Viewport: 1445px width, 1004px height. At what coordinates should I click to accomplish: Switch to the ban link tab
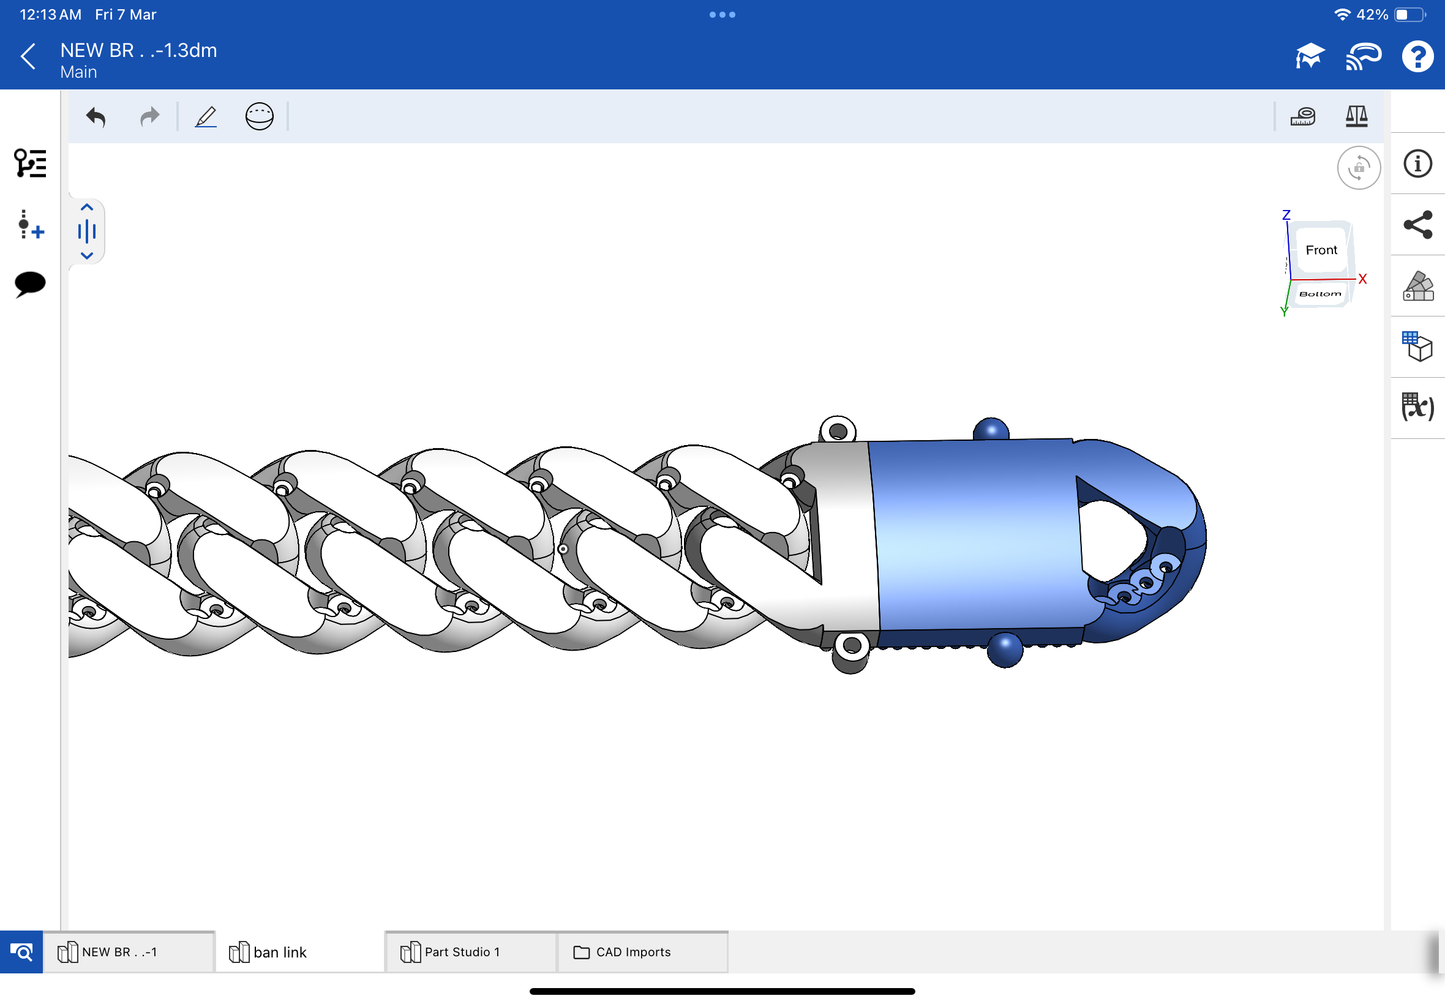[280, 952]
